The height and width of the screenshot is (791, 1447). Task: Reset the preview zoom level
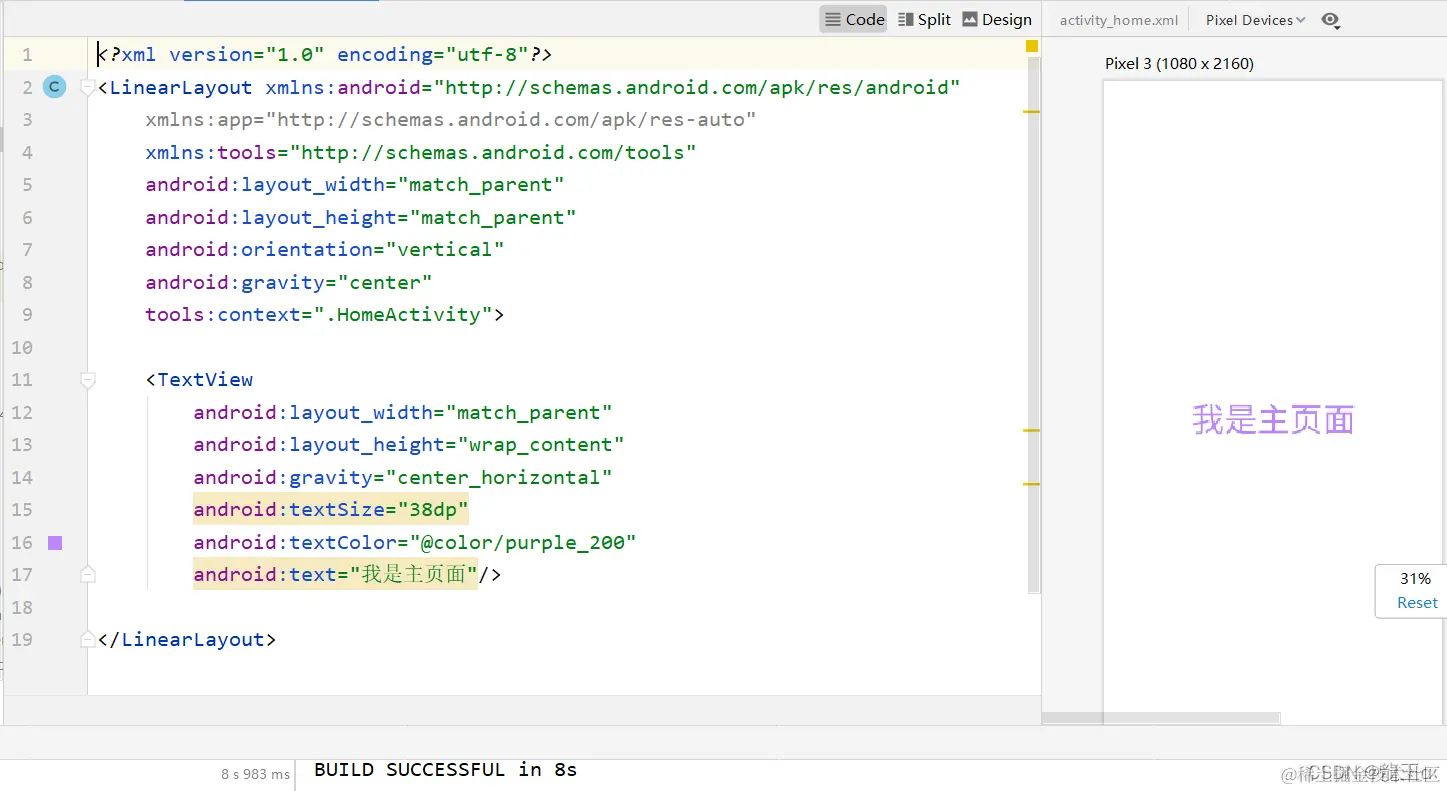click(1417, 603)
